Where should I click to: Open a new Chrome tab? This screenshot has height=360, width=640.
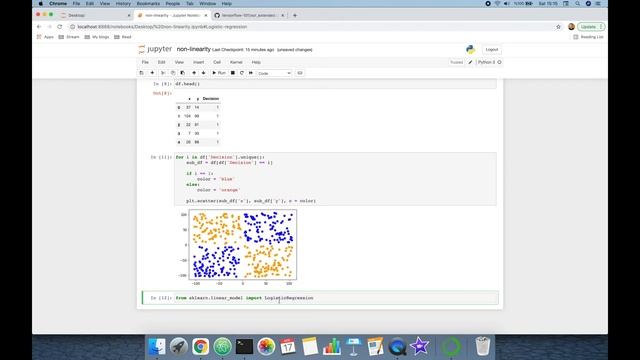click(x=295, y=16)
